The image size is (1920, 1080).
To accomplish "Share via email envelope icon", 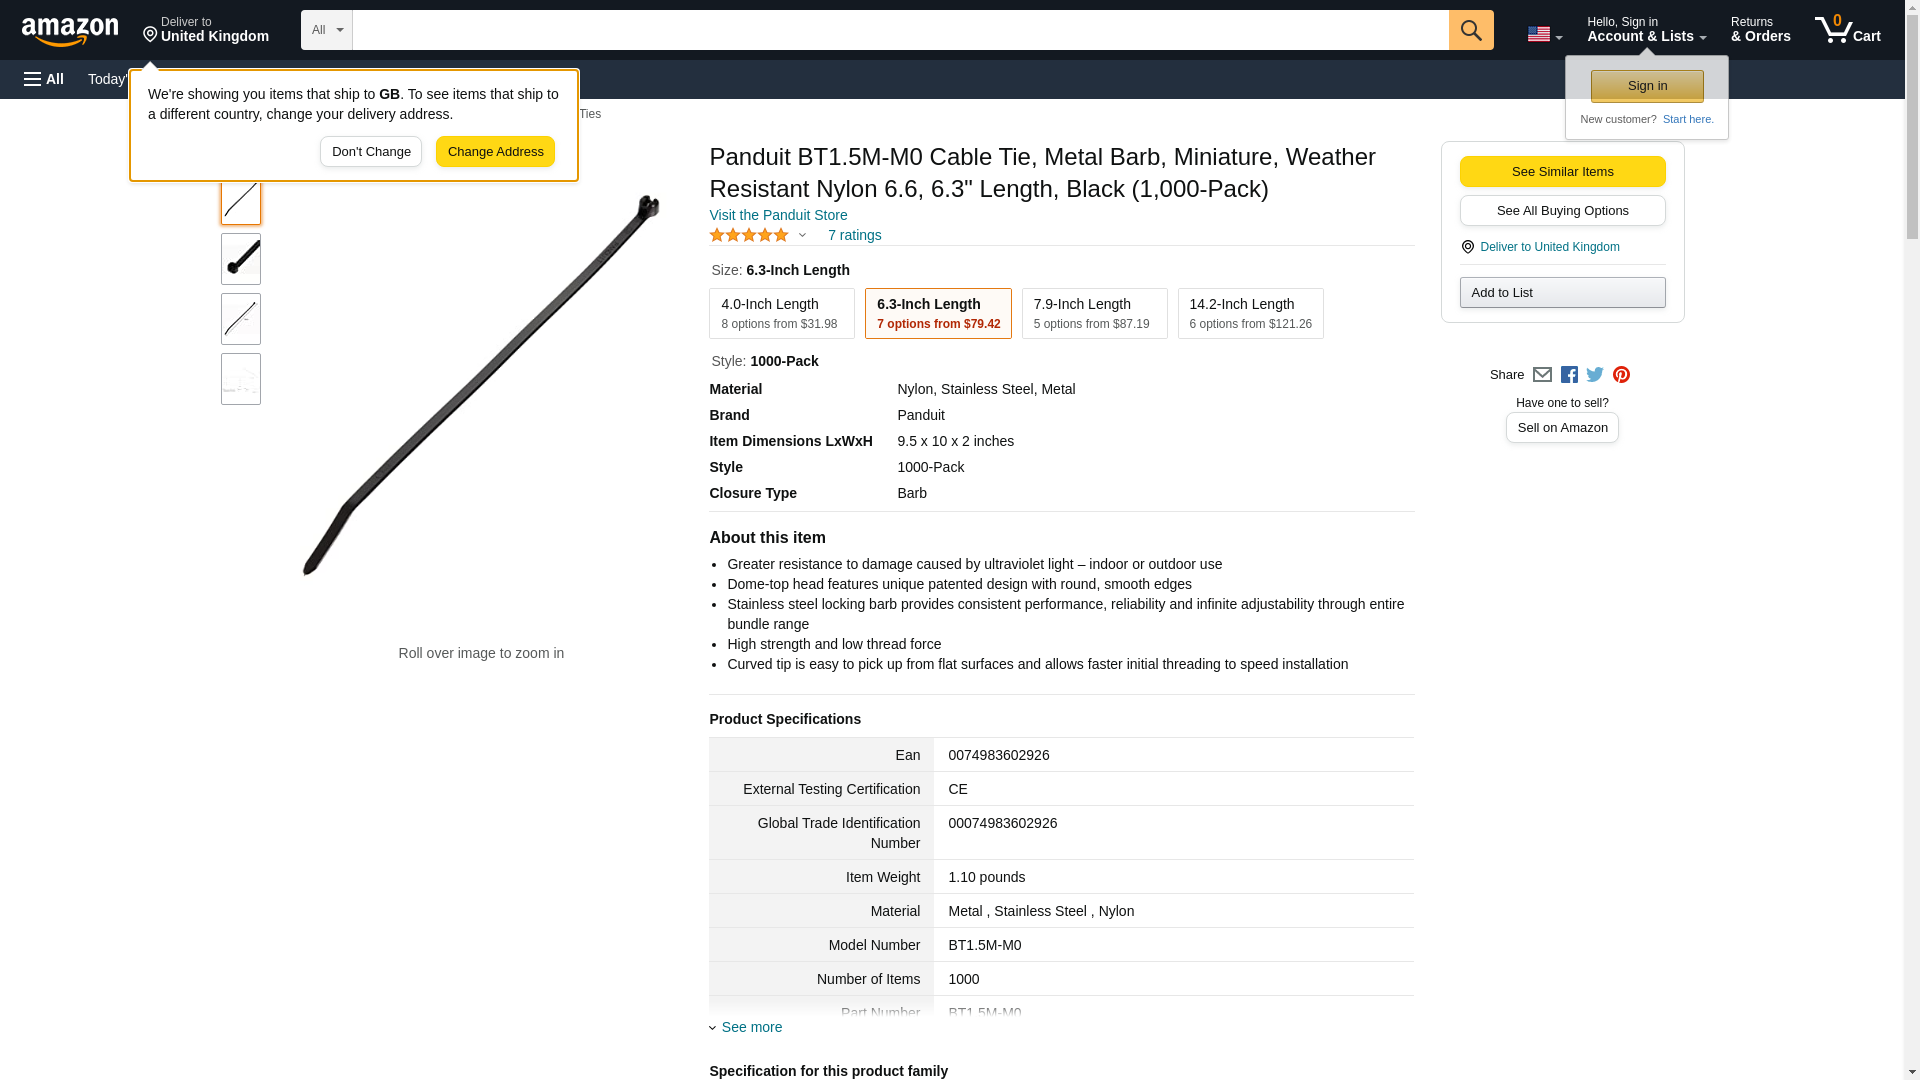I will click(1542, 375).
